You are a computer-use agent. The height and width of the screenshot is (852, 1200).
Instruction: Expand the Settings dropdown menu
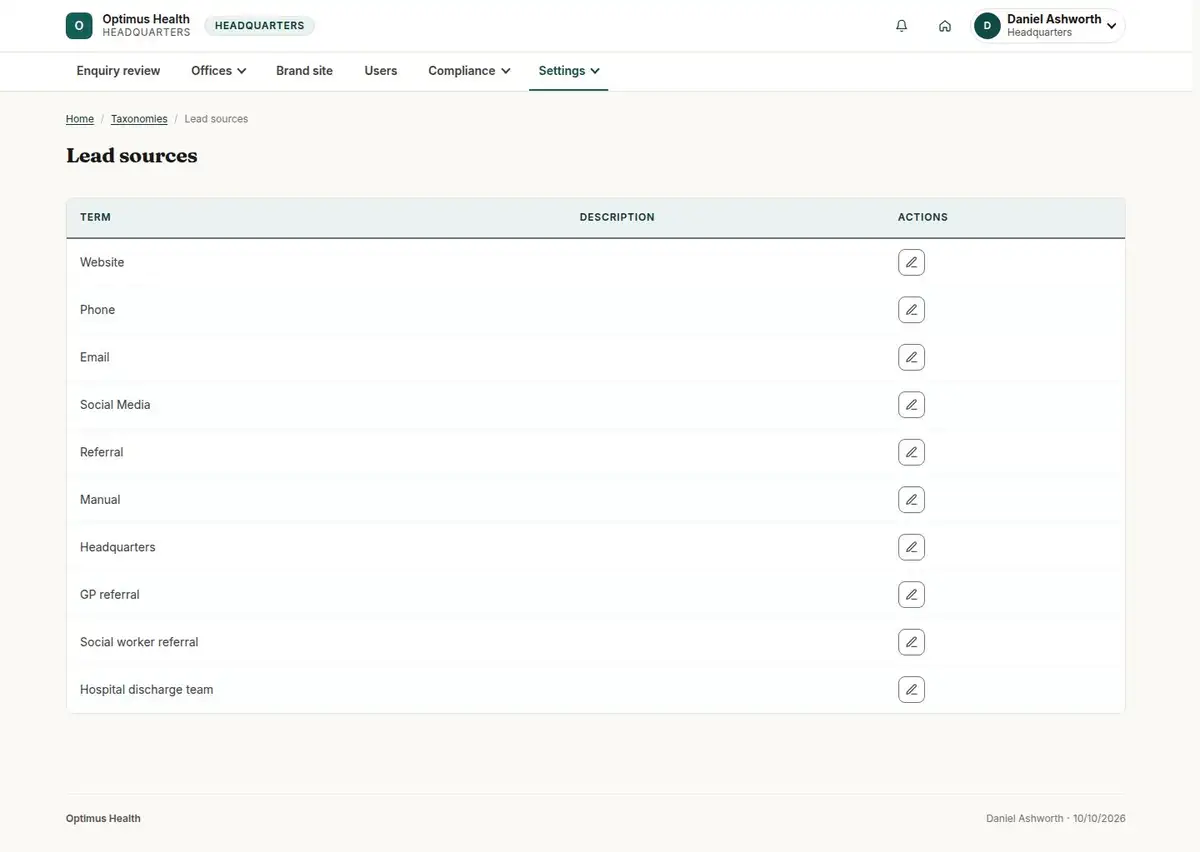[x=569, y=71]
